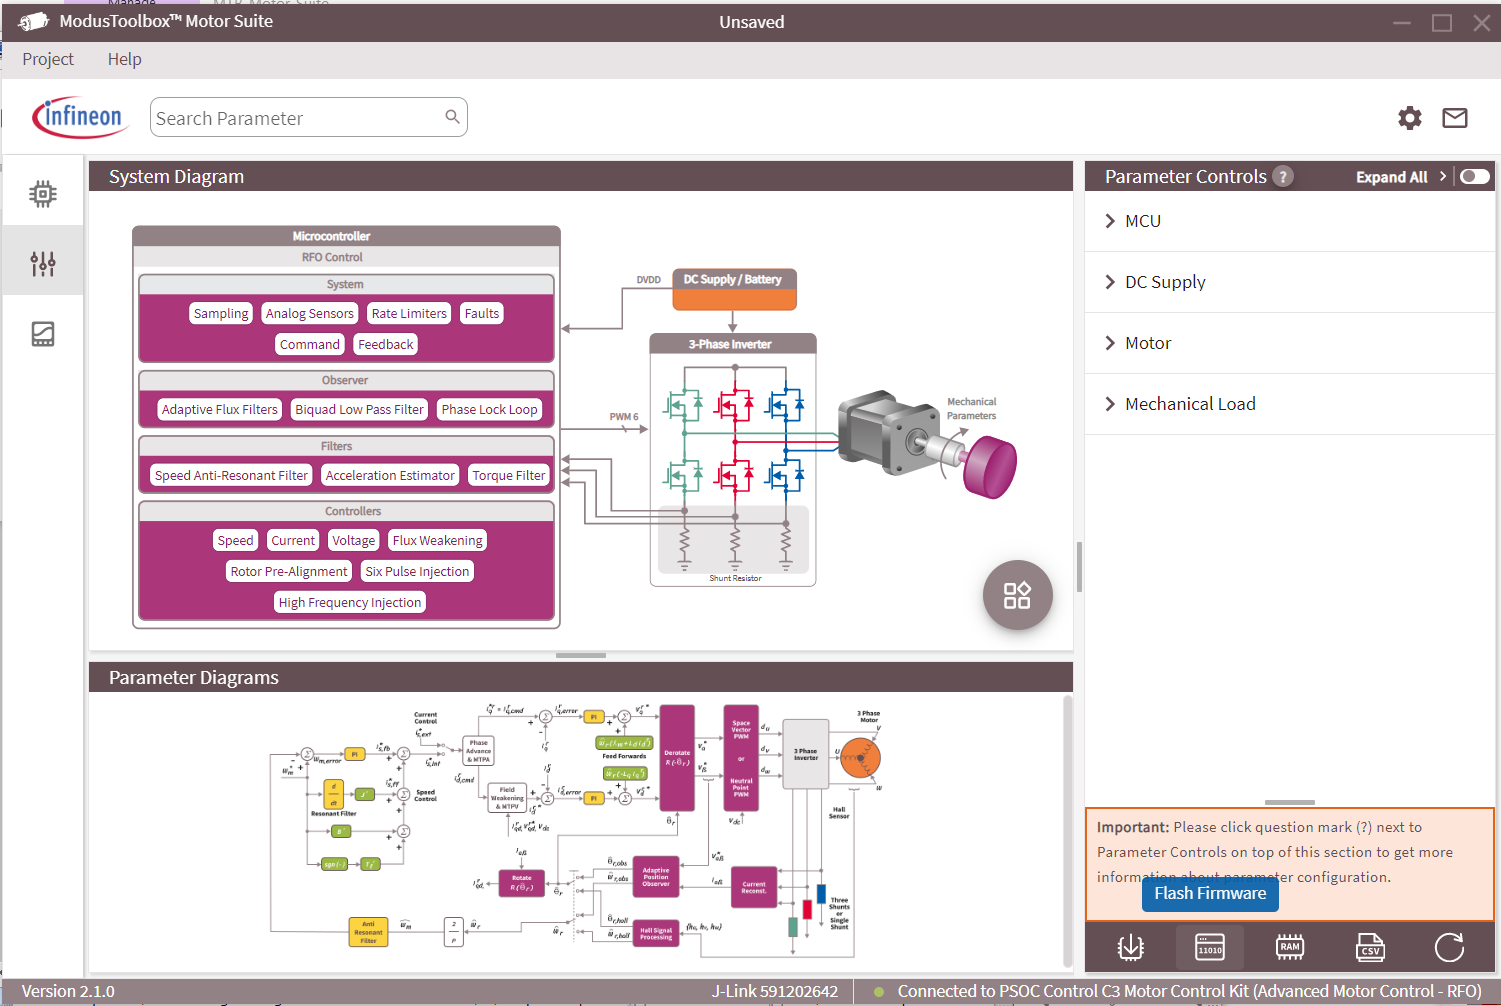This screenshot has width=1501, height=1006.
Task: Open the Torque Filter block
Action: (x=509, y=475)
